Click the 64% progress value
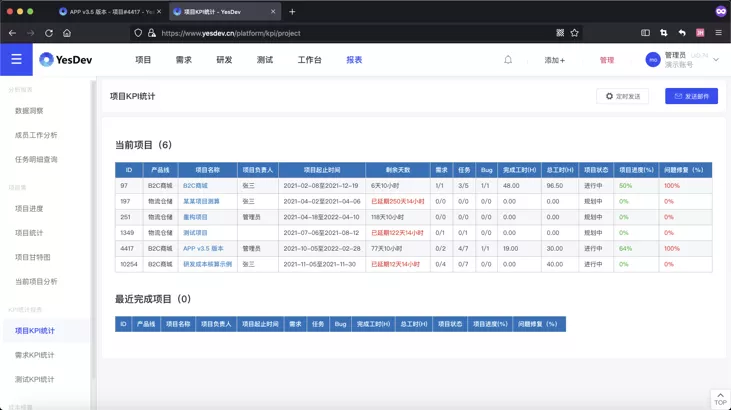Screen dimensions: 731x410 coord(625,249)
